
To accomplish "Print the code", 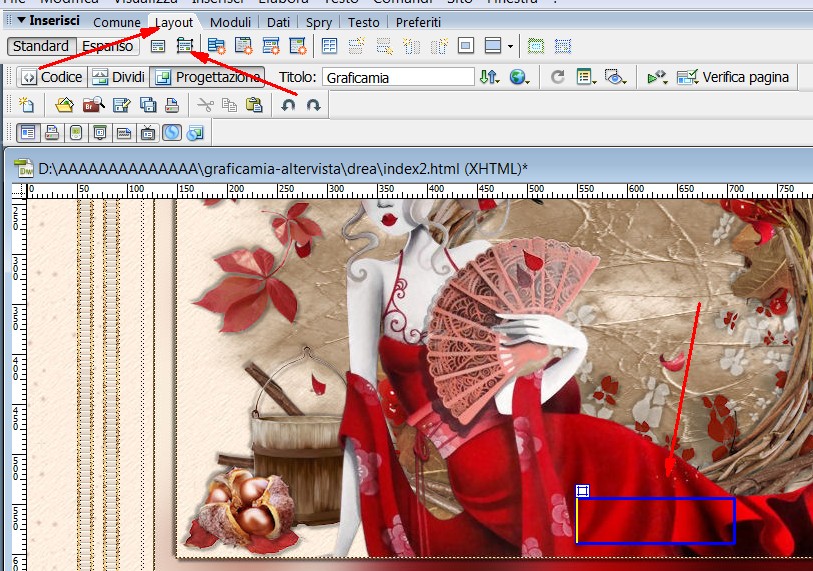I will [172, 105].
